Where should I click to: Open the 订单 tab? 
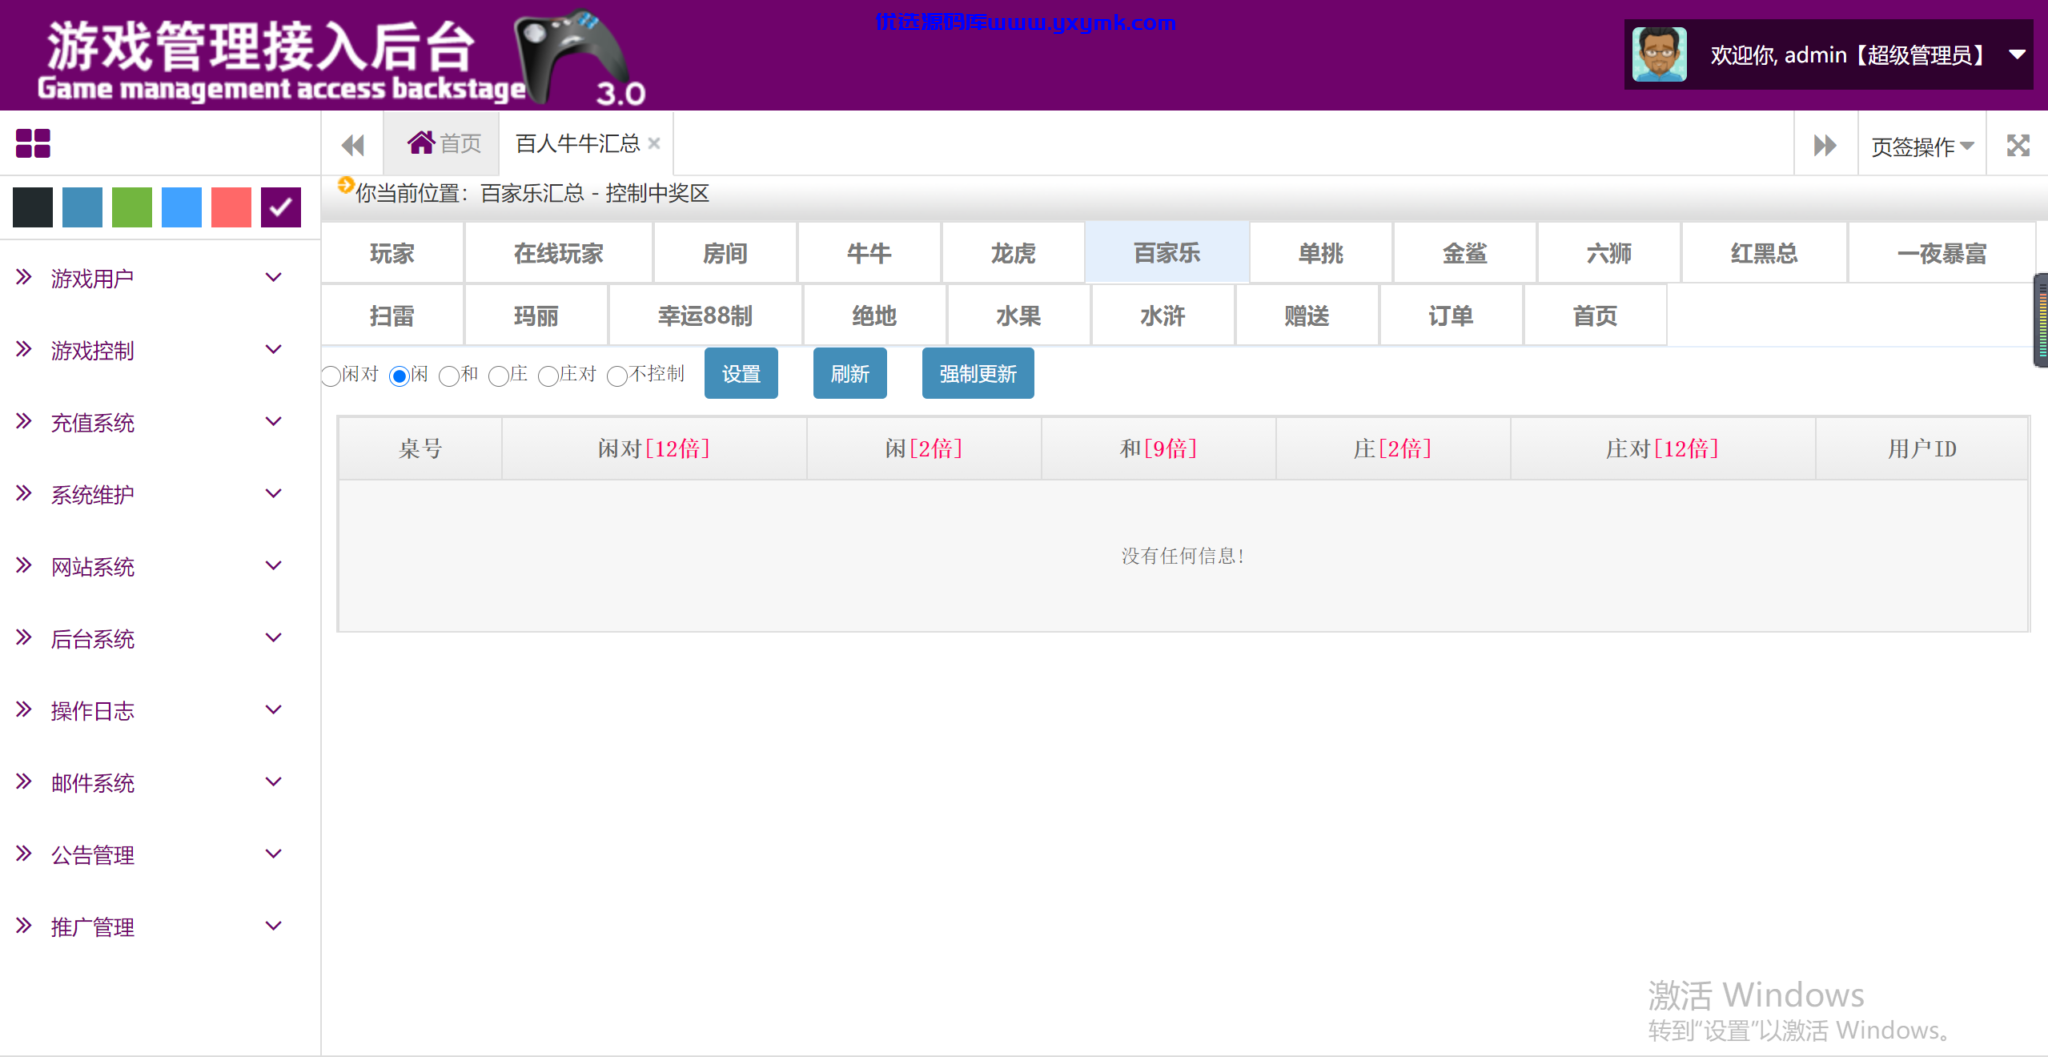pos(1451,316)
